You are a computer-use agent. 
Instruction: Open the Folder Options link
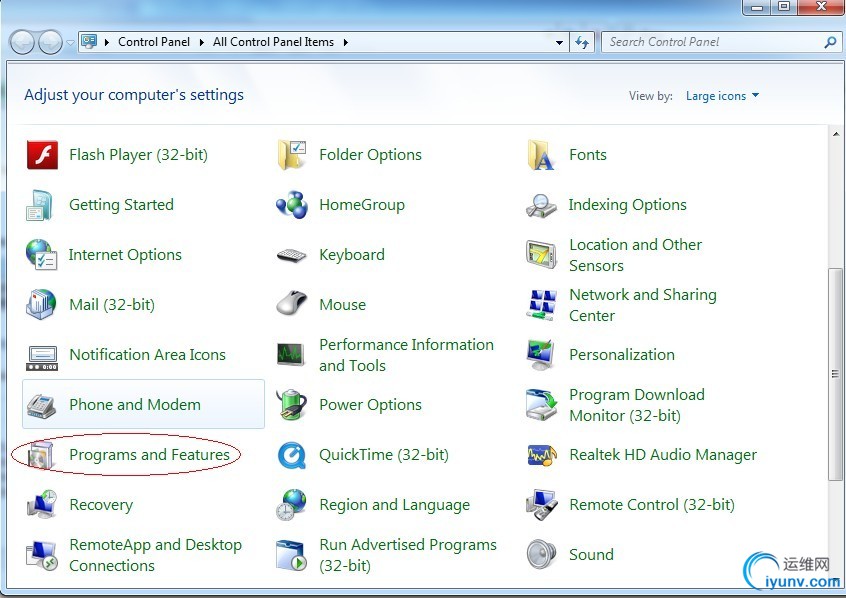[370, 155]
